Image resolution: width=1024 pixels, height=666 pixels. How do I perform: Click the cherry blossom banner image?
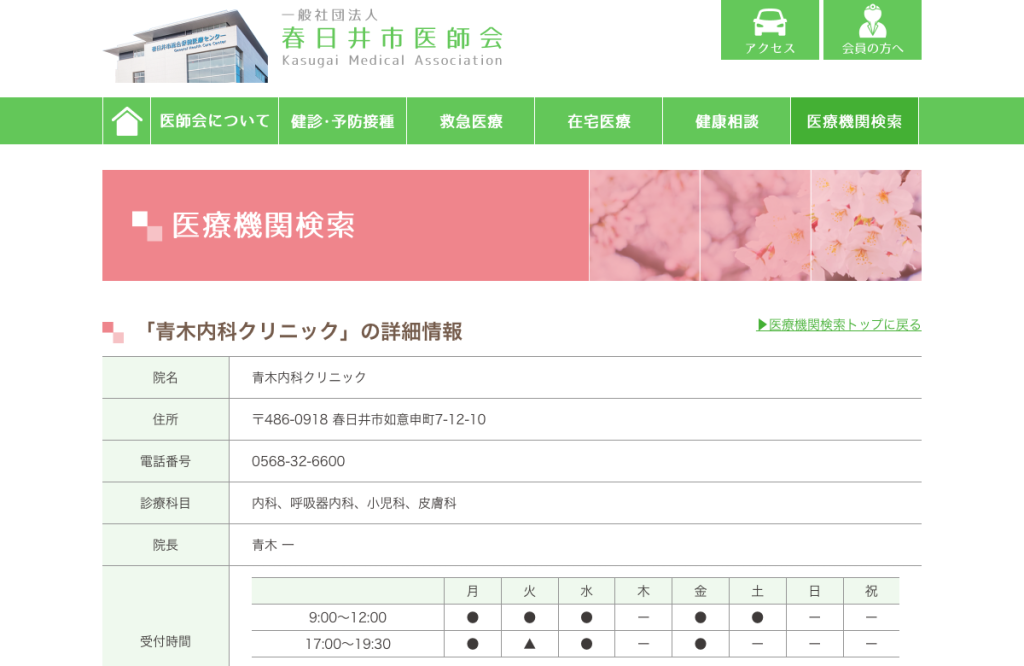pos(756,225)
